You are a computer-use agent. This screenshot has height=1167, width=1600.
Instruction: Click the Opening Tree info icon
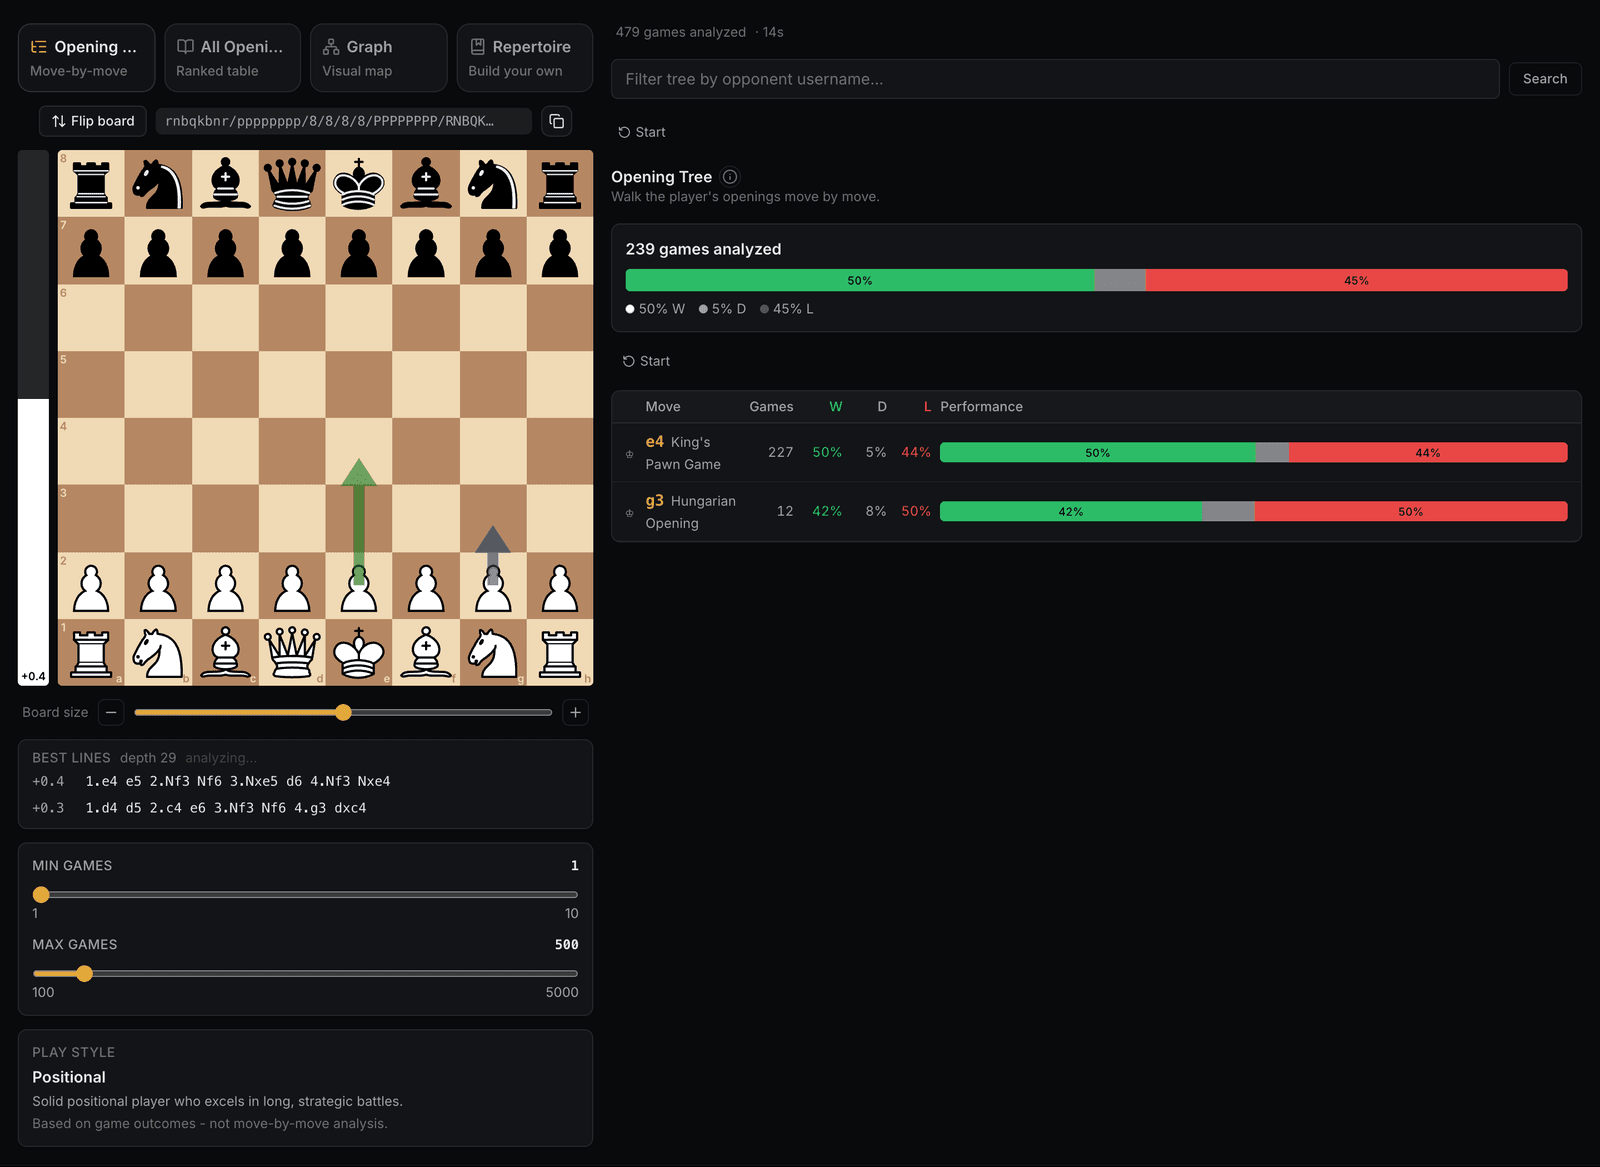click(730, 177)
